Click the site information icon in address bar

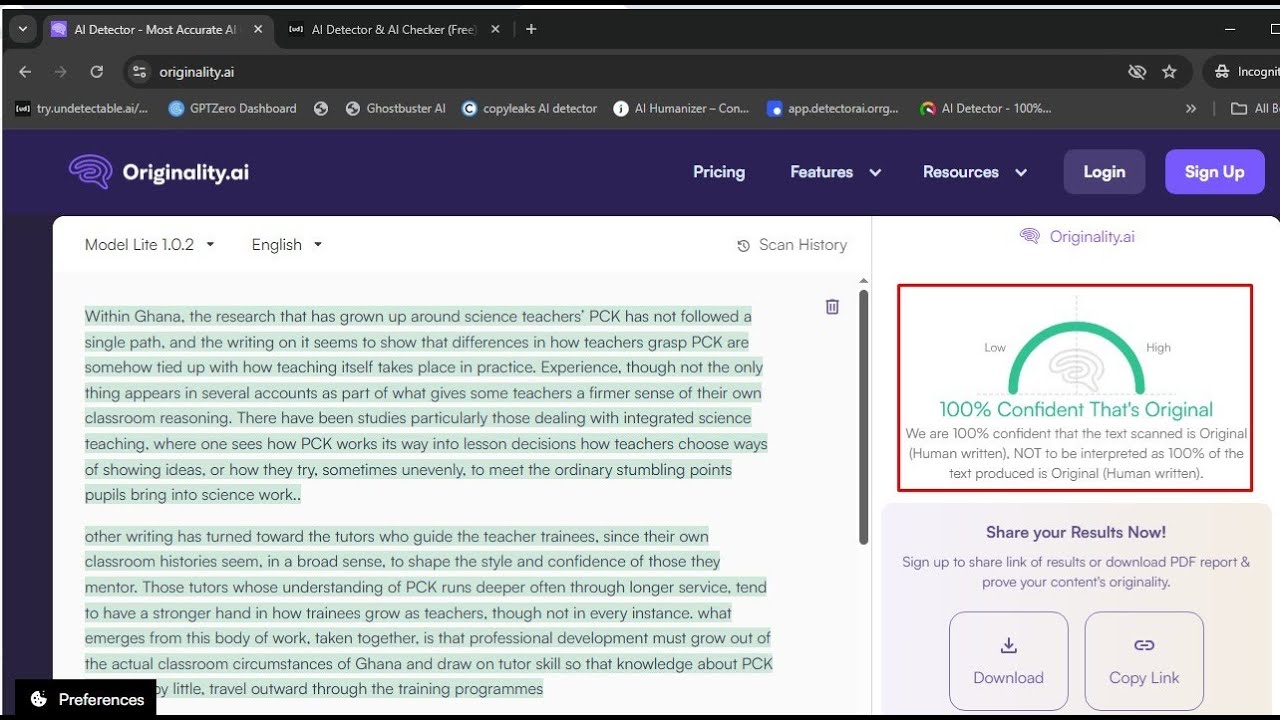click(140, 72)
